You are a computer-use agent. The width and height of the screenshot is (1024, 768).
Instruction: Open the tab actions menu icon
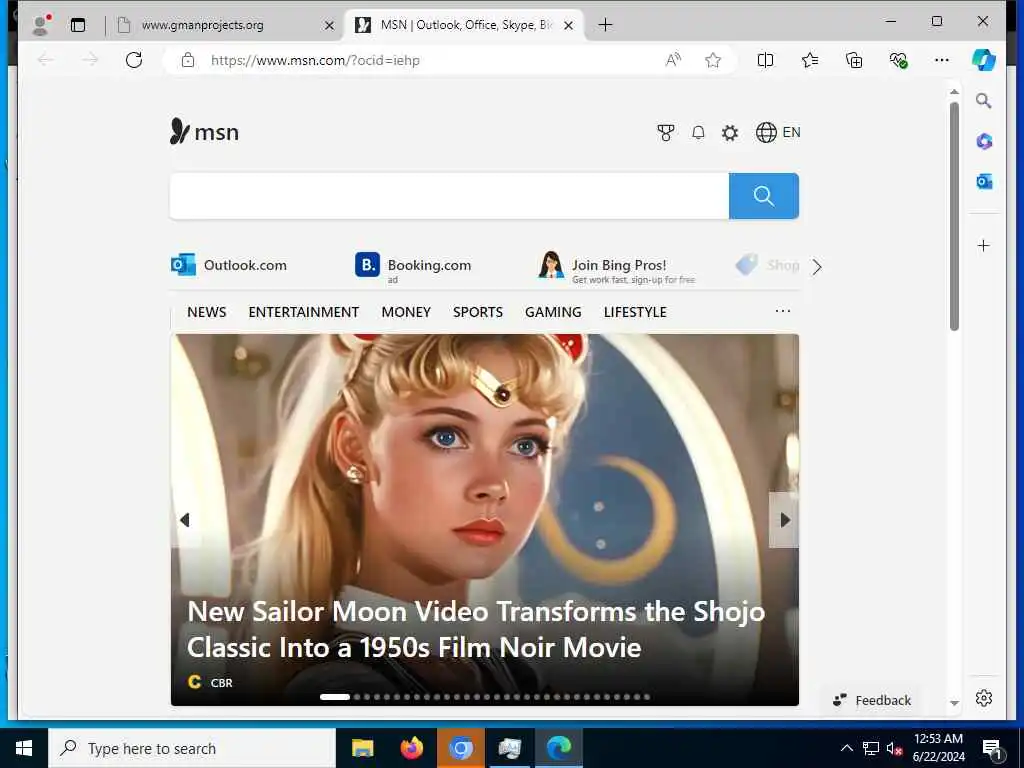click(78, 25)
